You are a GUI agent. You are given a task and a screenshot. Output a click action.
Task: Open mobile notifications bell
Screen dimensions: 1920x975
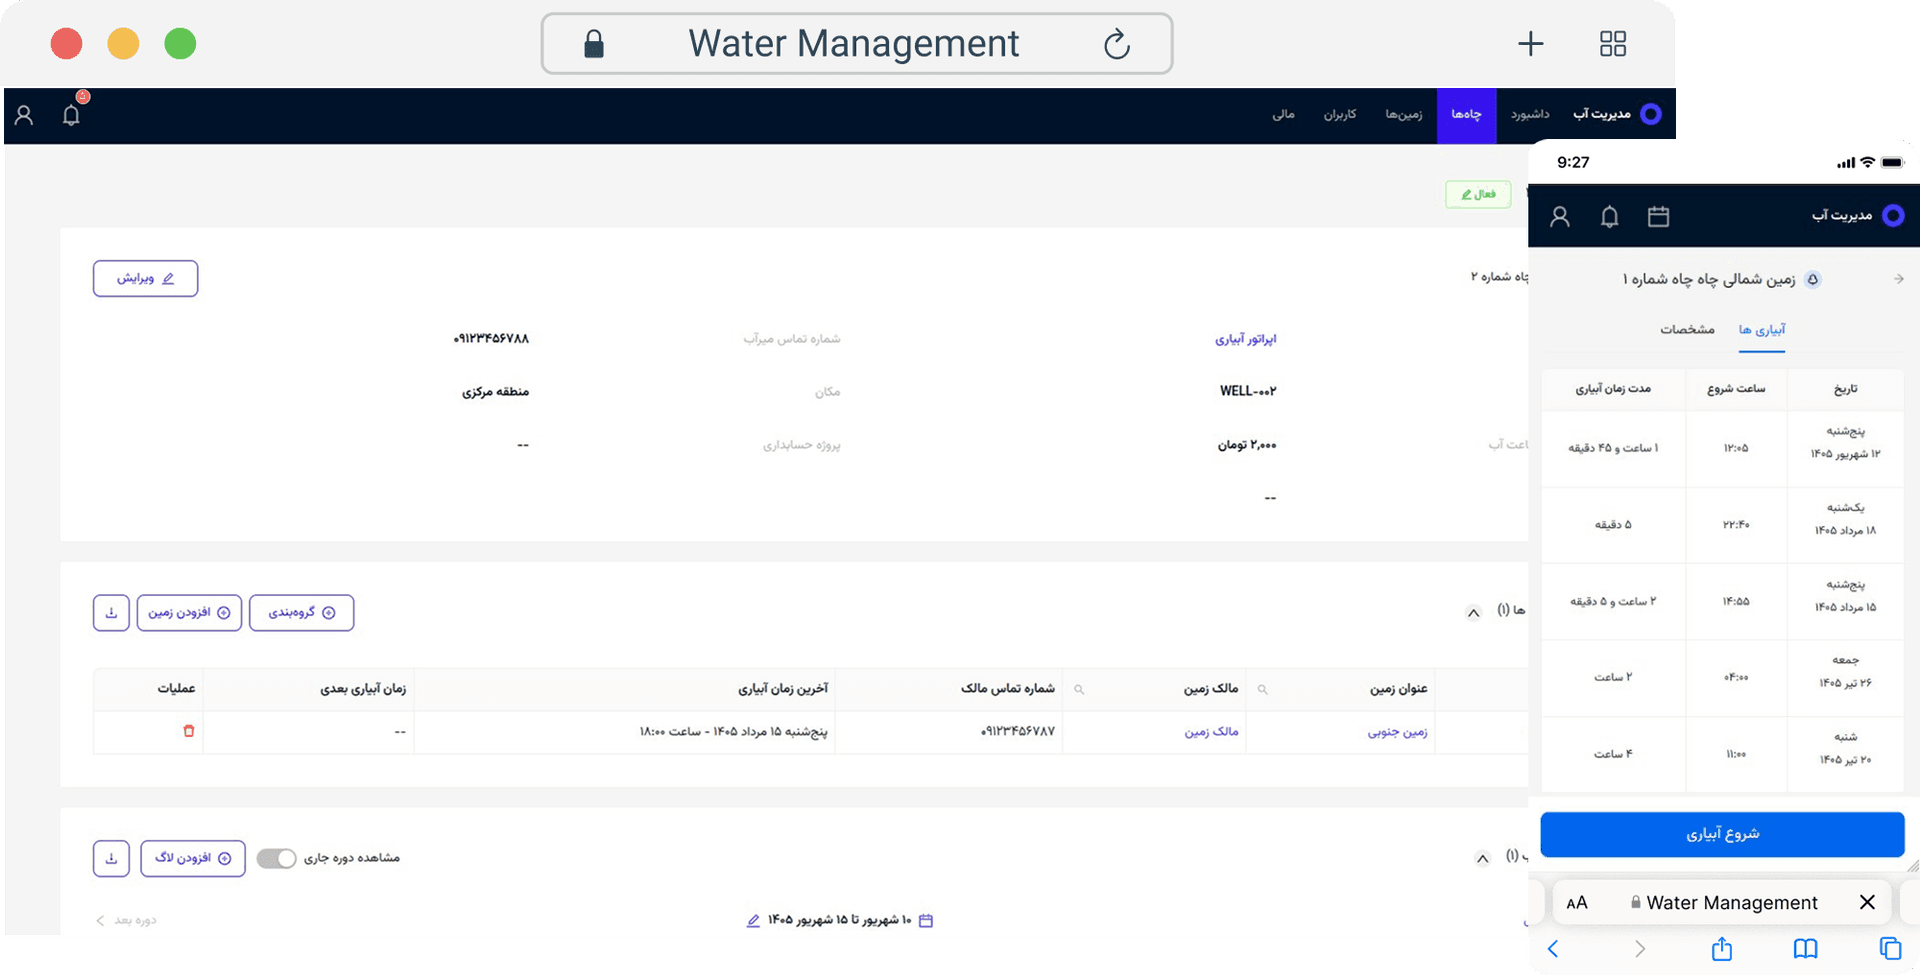point(1609,216)
